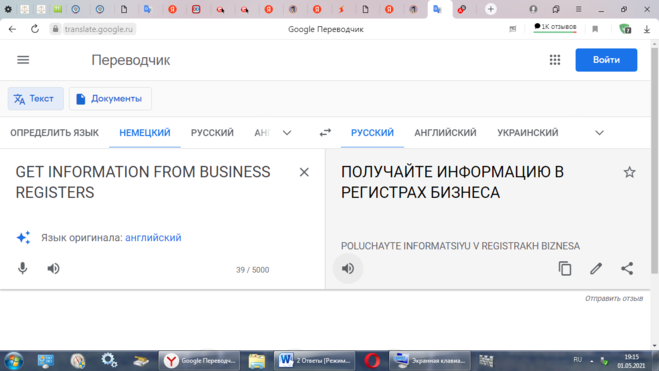
Task: Start voice input with the microphone icon
Action: click(23, 268)
